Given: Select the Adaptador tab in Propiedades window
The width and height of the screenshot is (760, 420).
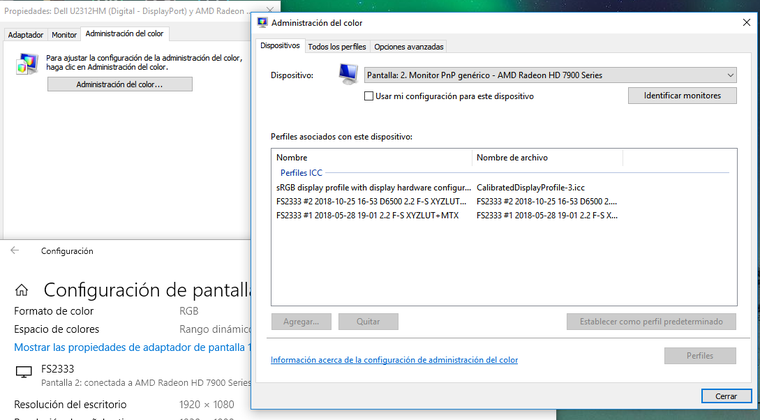Looking at the screenshot, I should coord(25,35).
